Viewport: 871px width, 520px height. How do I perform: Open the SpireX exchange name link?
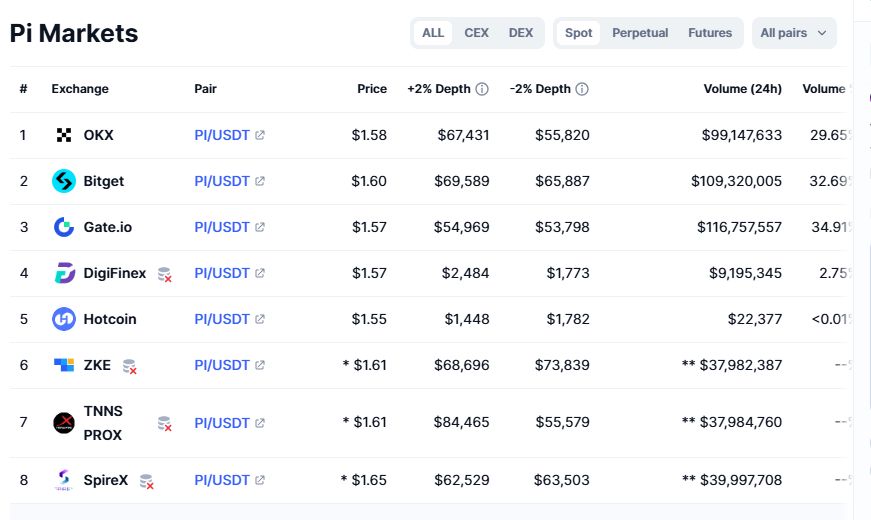tap(106, 480)
